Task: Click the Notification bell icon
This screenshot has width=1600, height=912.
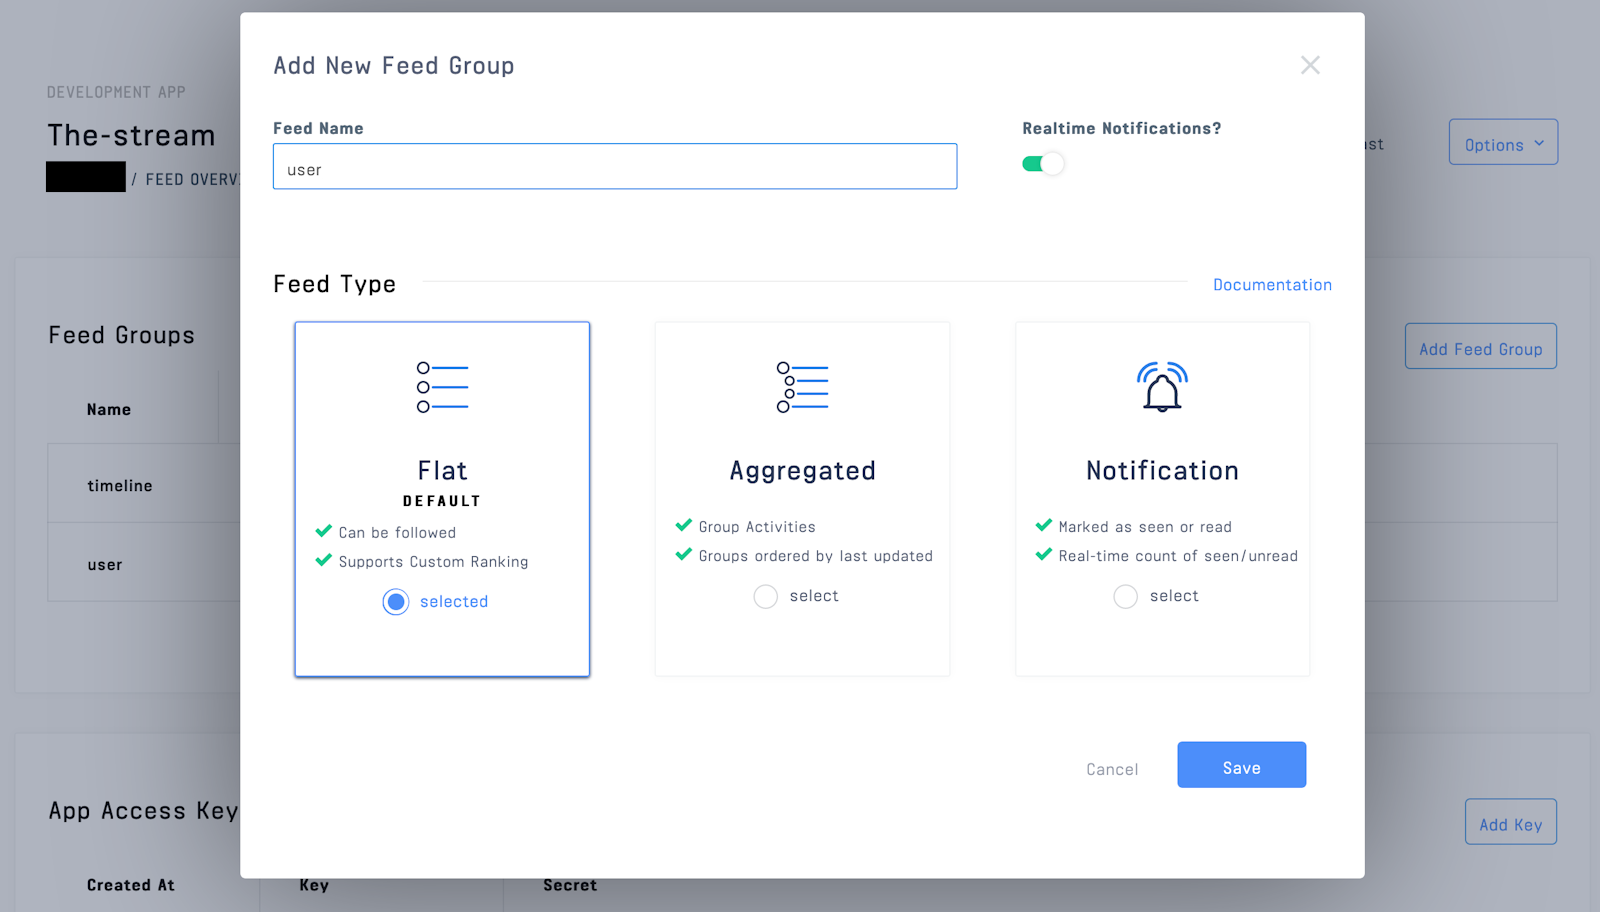Action: pyautogui.click(x=1161, y=387)
